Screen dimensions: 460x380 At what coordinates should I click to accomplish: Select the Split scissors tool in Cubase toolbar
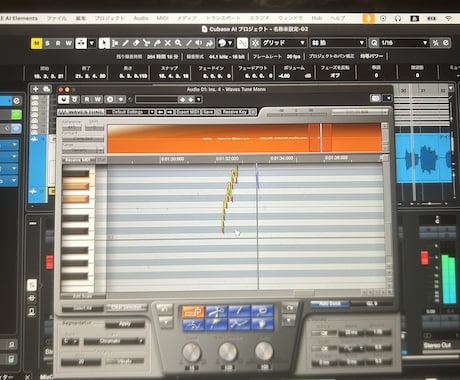(x=146, y=43)
